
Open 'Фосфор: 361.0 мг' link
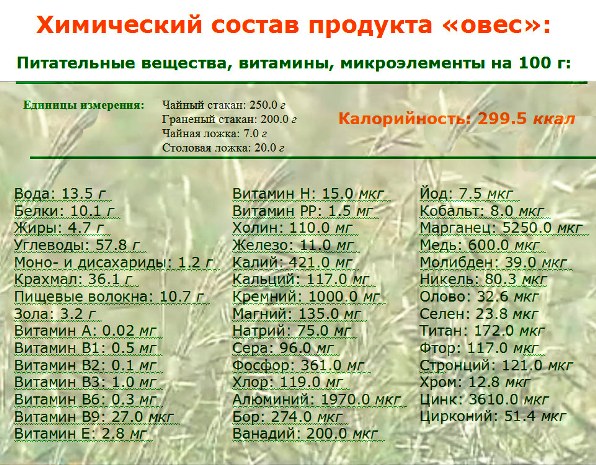coord(299,365)
